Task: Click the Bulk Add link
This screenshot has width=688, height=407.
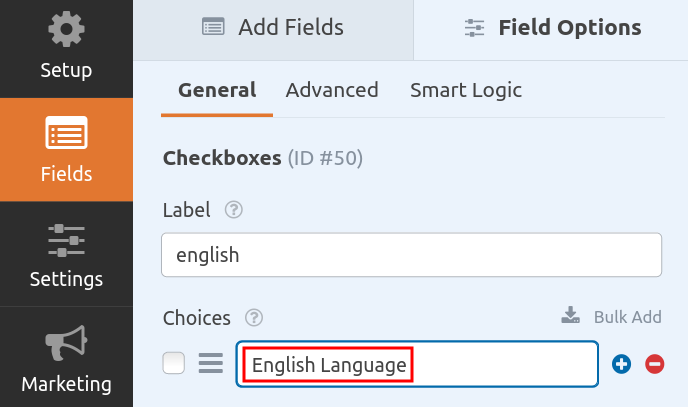Action: 627,317
